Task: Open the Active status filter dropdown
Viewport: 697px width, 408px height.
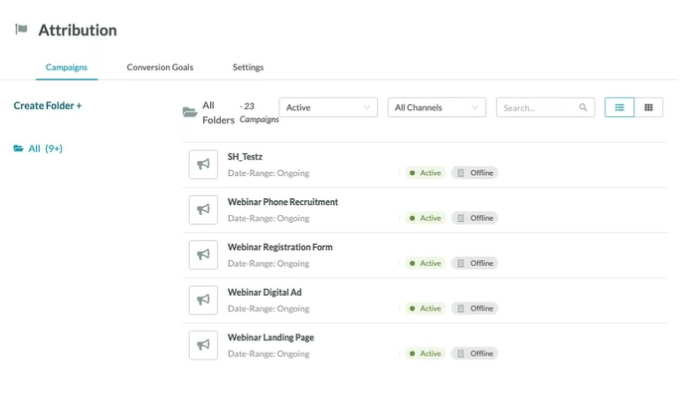Action: [328, 107]
